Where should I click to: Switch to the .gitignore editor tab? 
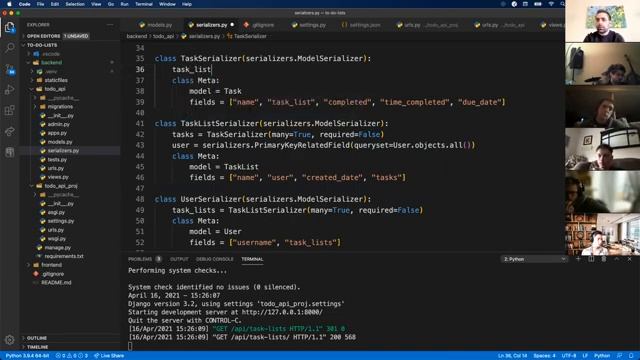(x=259, y=25)
